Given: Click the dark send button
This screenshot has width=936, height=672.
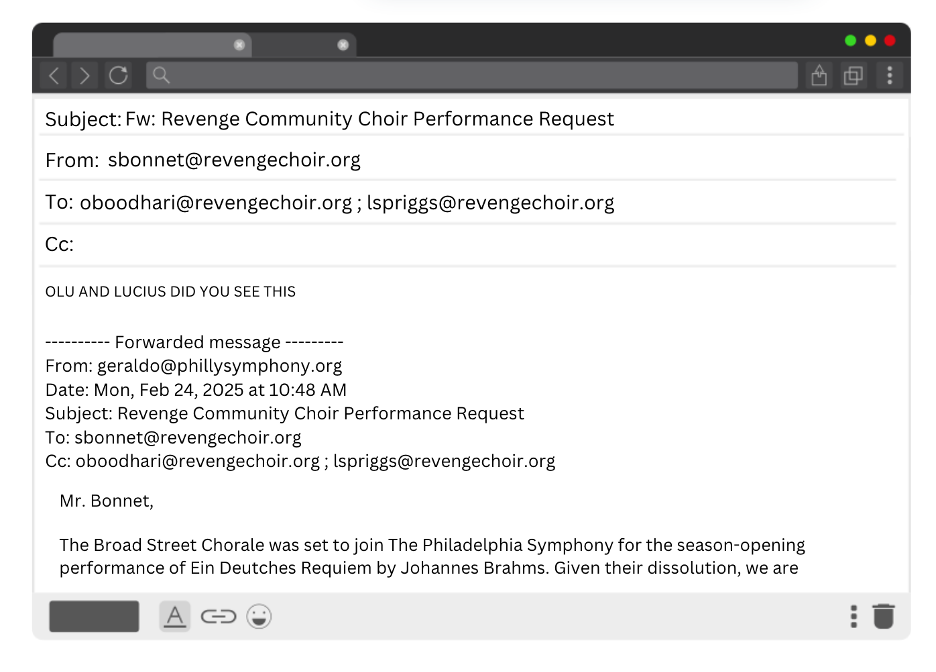Looking at the screenshot, I should [x=94, y=616].
